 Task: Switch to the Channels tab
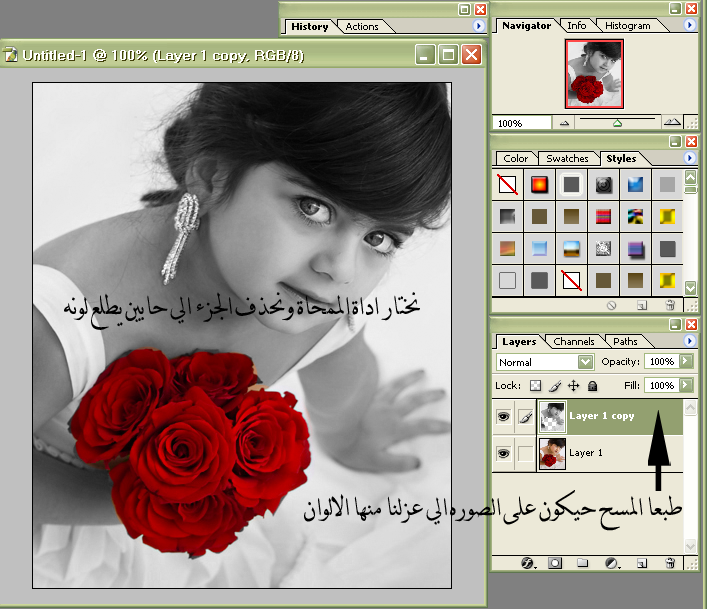tap(574, 341)
